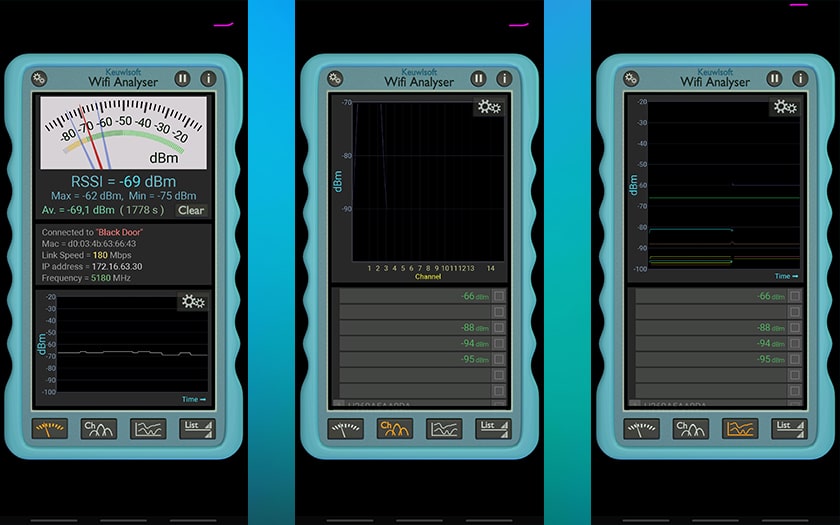
Task: Open settings gear in right screenshot header
Action: (632, 79)
